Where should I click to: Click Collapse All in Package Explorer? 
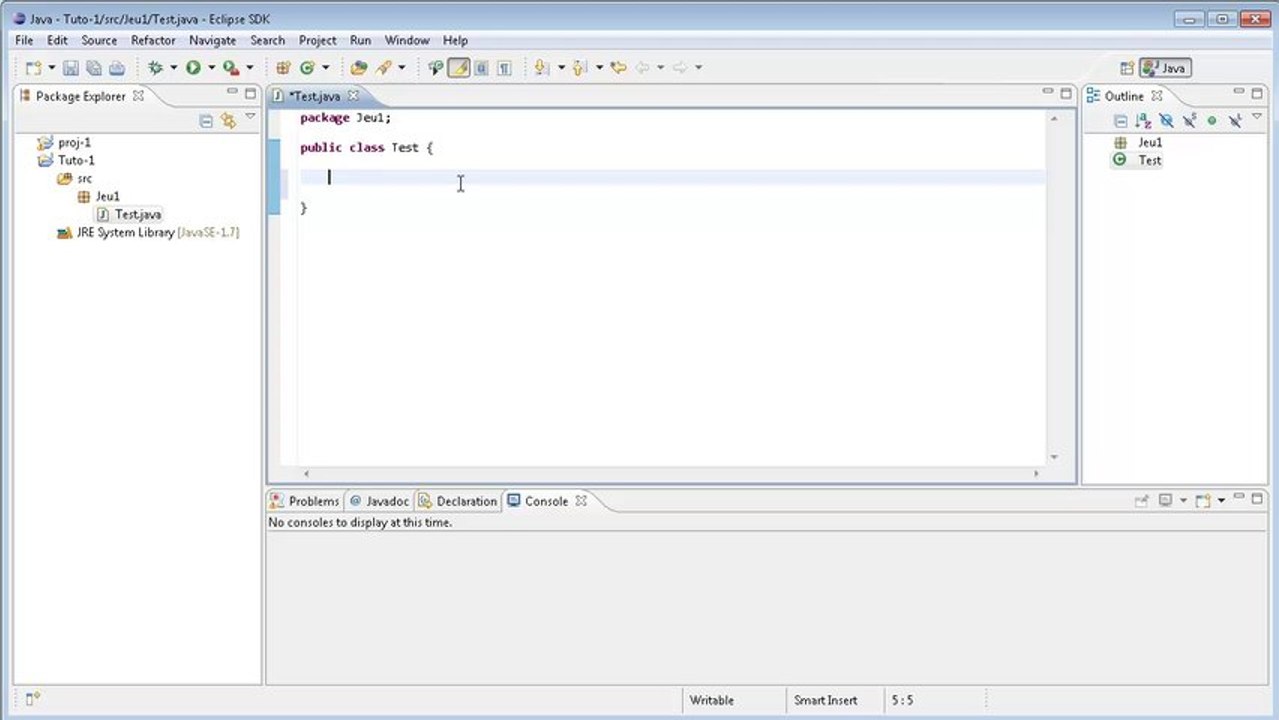(x=206, y=120)
